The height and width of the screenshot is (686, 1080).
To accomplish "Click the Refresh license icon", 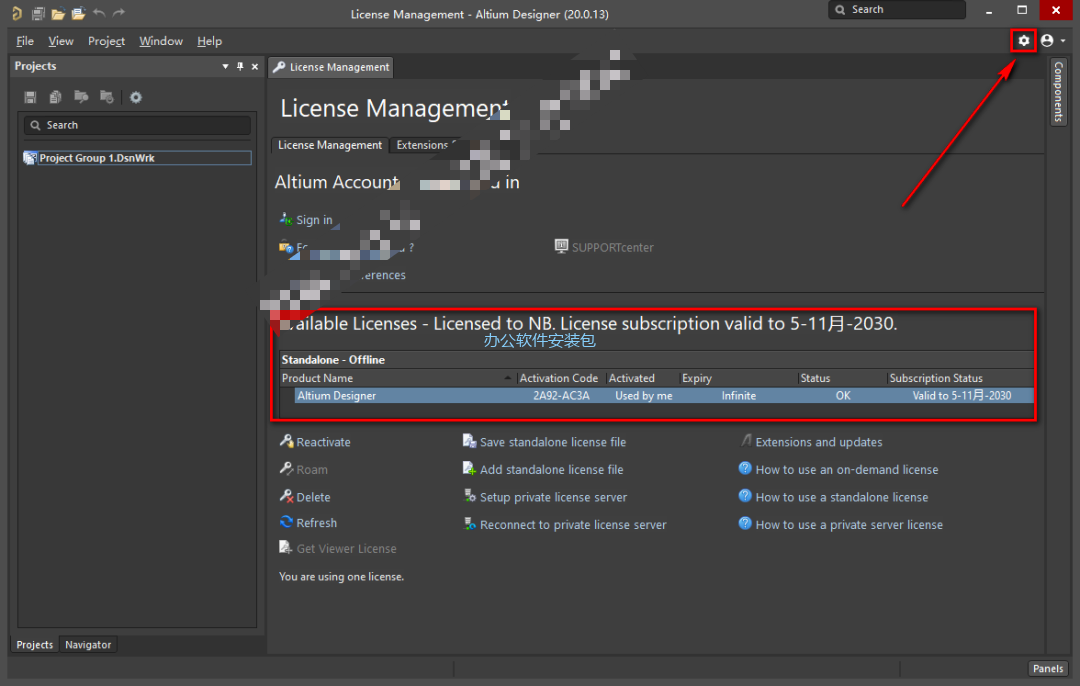I will pos(287,523).
